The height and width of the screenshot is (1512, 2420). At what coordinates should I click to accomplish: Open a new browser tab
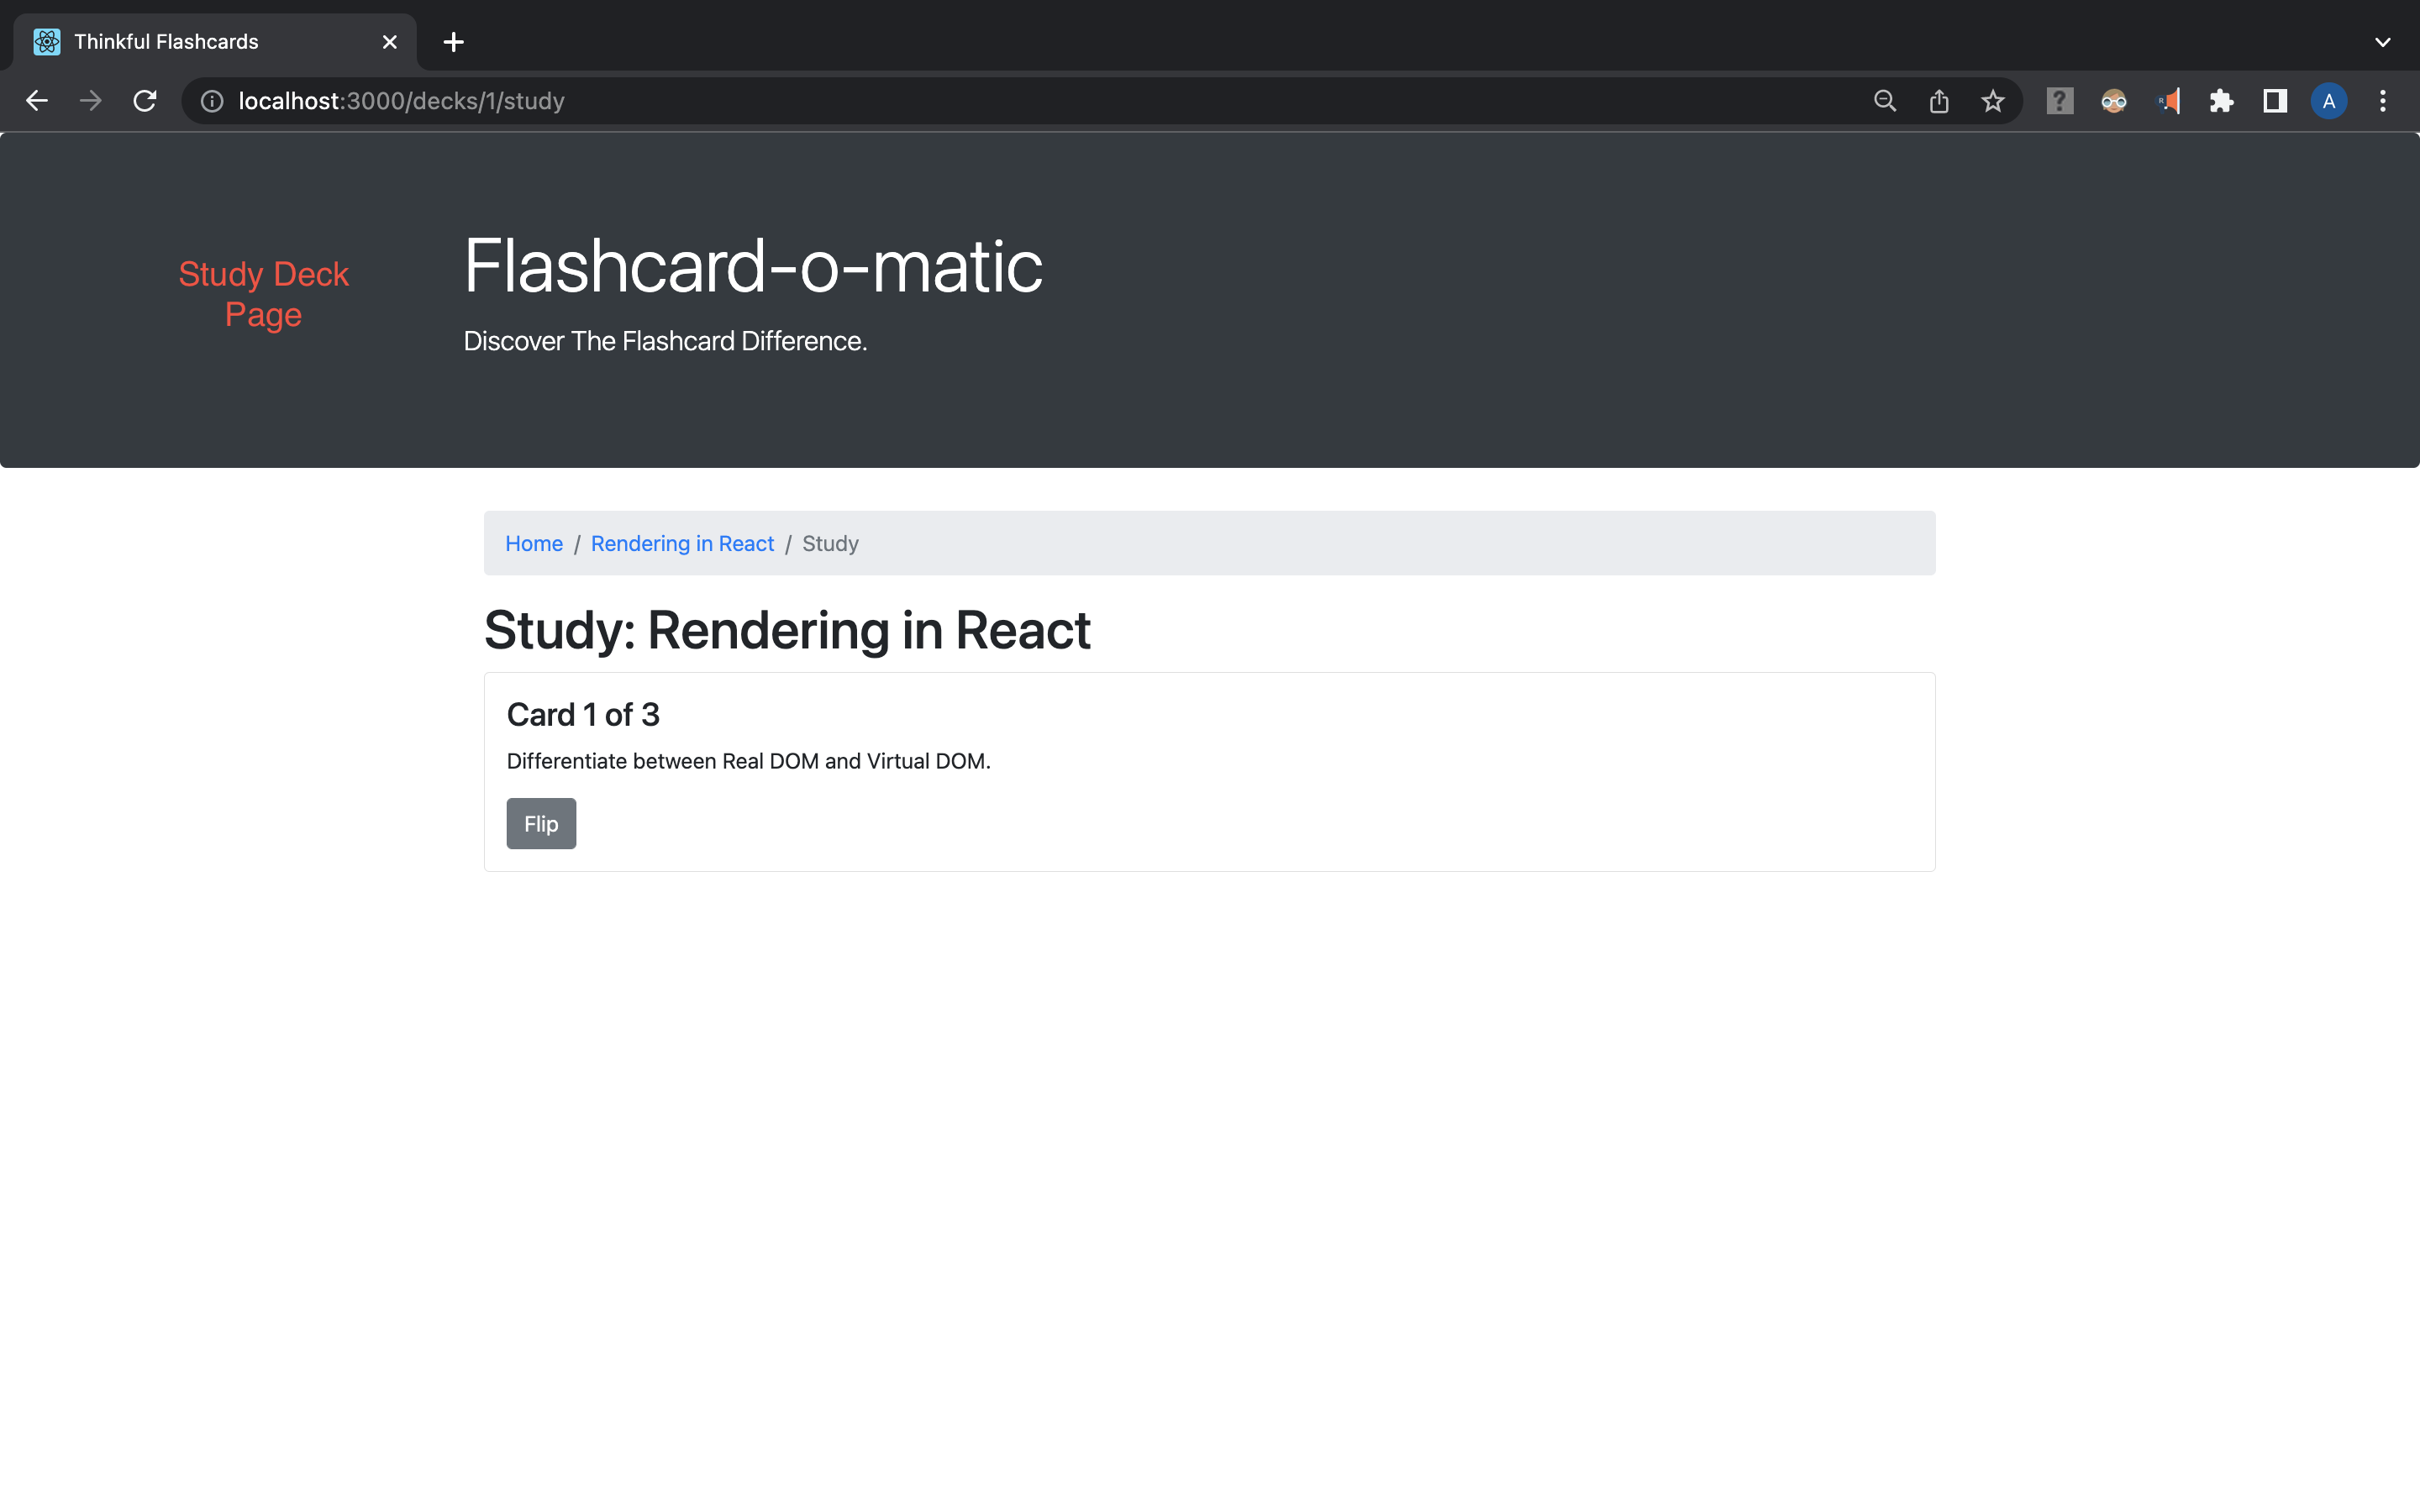[453, 41]
